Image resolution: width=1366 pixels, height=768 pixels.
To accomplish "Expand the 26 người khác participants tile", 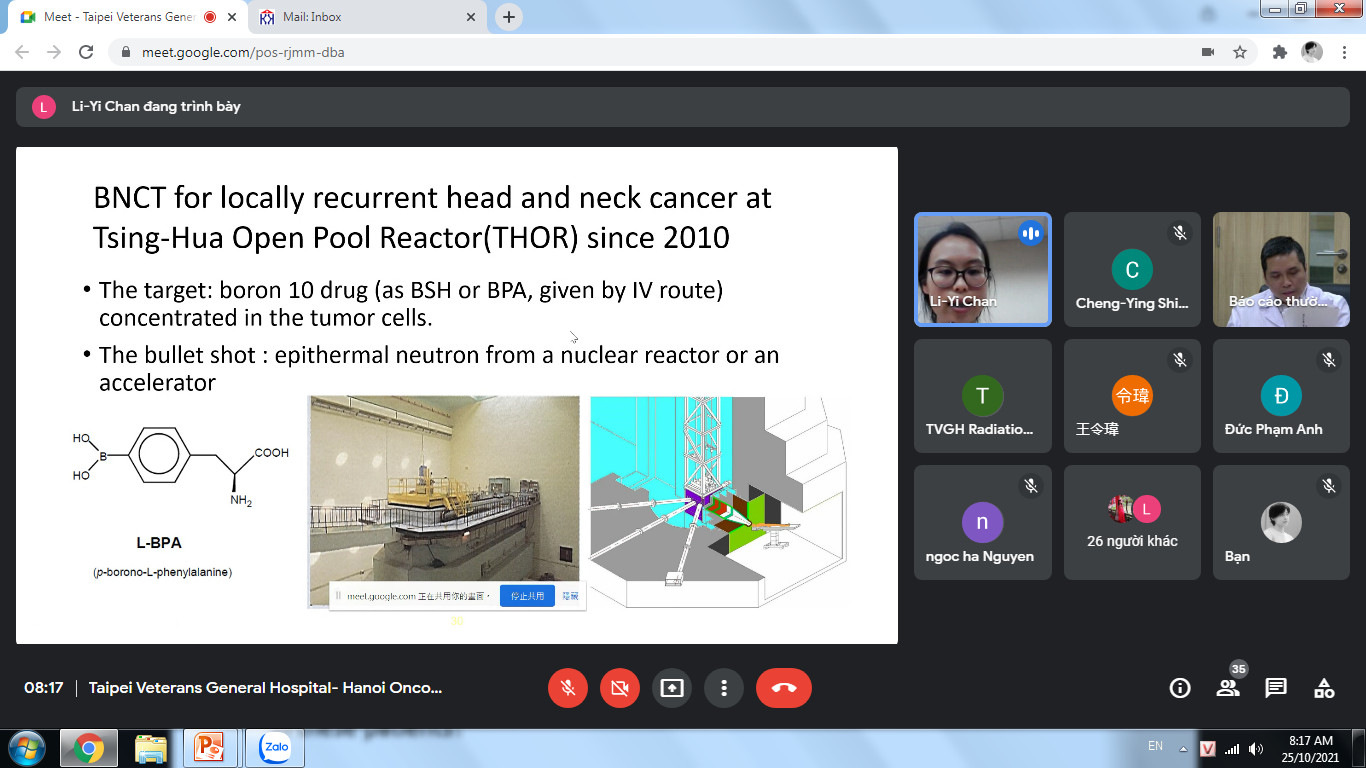I will coord(1132,522).
